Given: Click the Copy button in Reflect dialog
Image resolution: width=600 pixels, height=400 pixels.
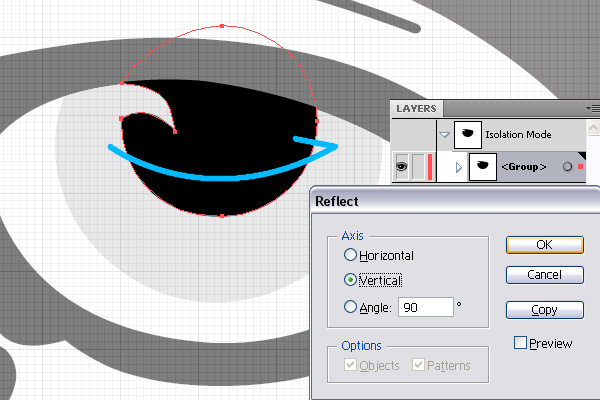Looking at the screenshot, I should tap(545, 310).
